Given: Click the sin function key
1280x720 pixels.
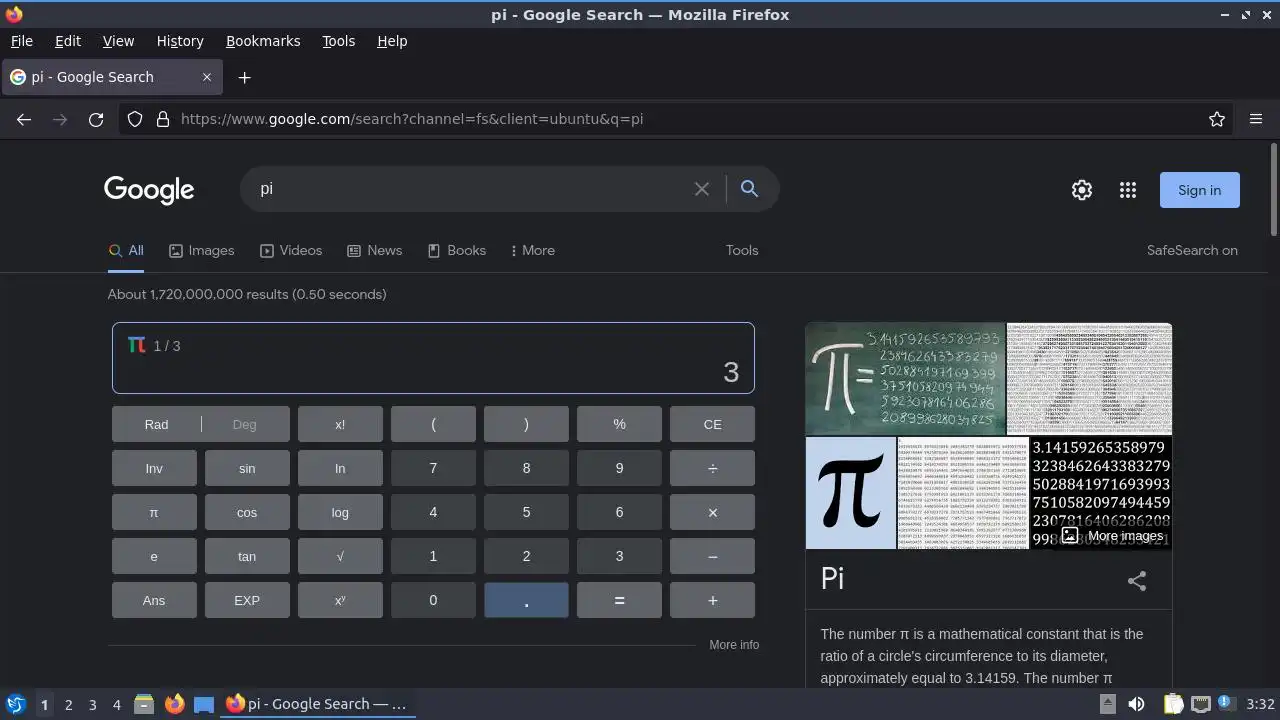Looking at the screenshot, I should [247, 468].
